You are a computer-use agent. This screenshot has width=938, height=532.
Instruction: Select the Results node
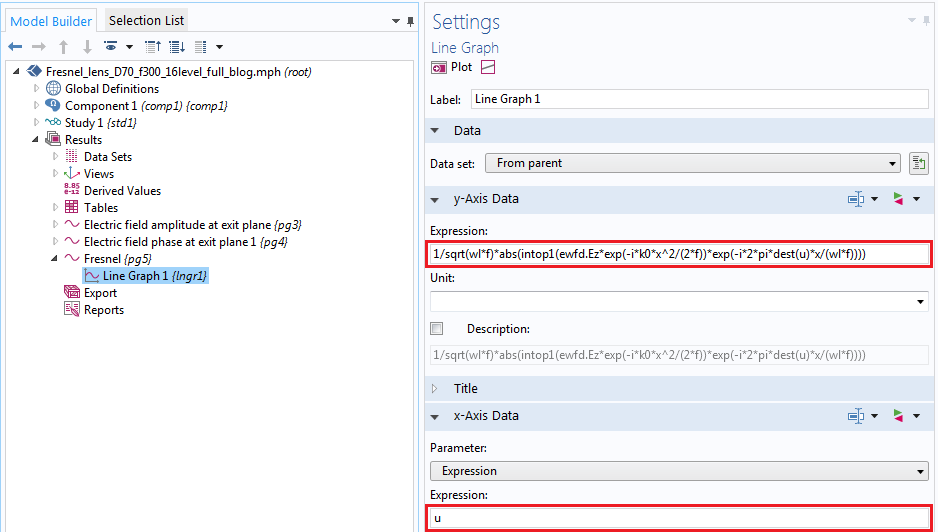tap(83, 139)
